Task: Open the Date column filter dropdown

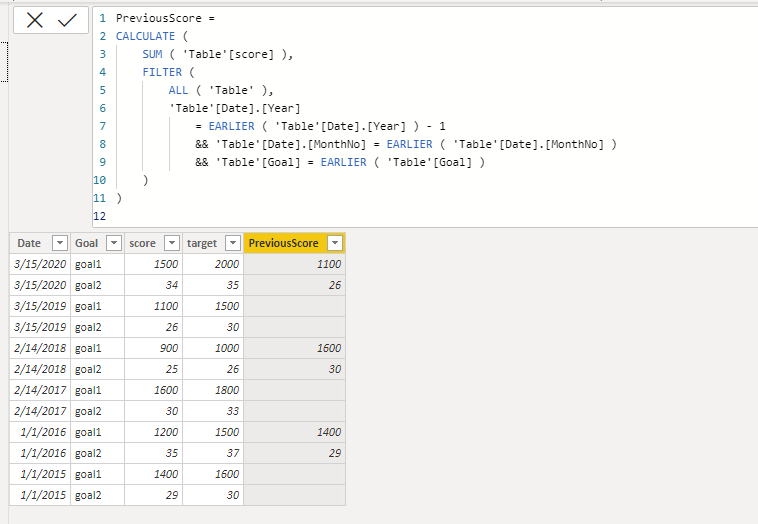Action: tap(59, 243)
